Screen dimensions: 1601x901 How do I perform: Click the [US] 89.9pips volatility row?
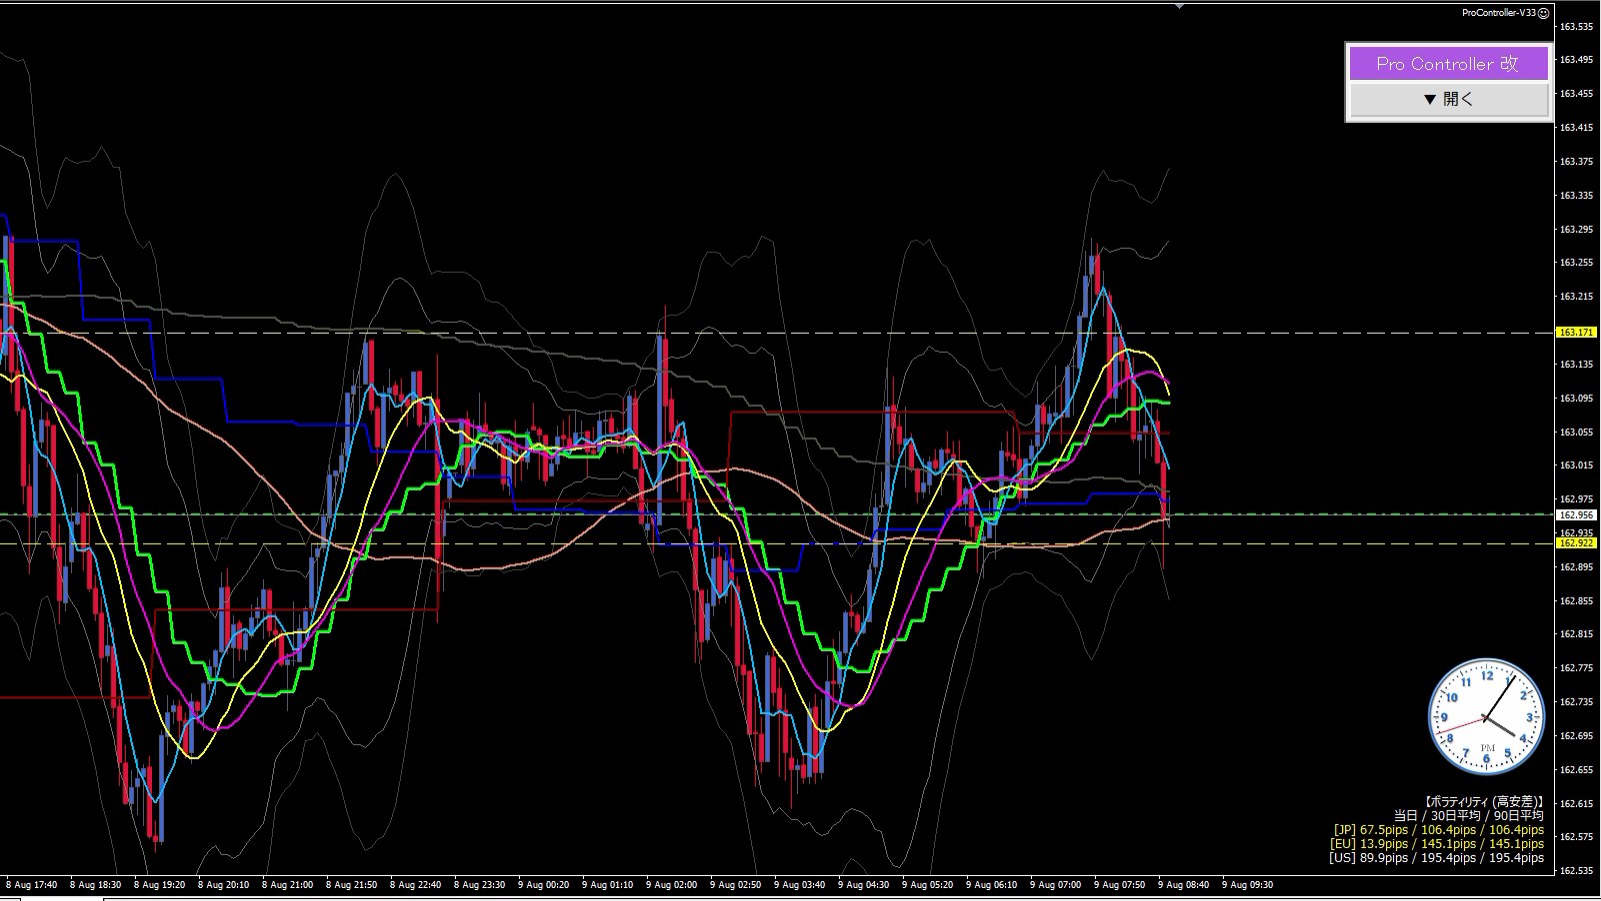(x=1436, y=858)
